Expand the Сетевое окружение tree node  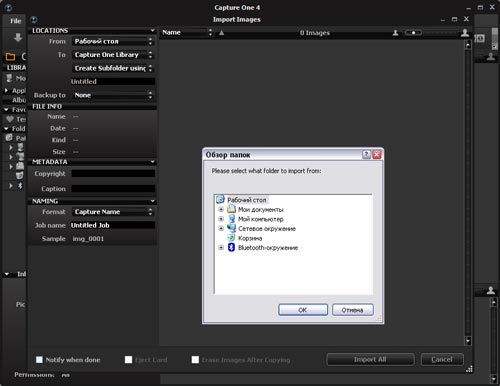221,228
